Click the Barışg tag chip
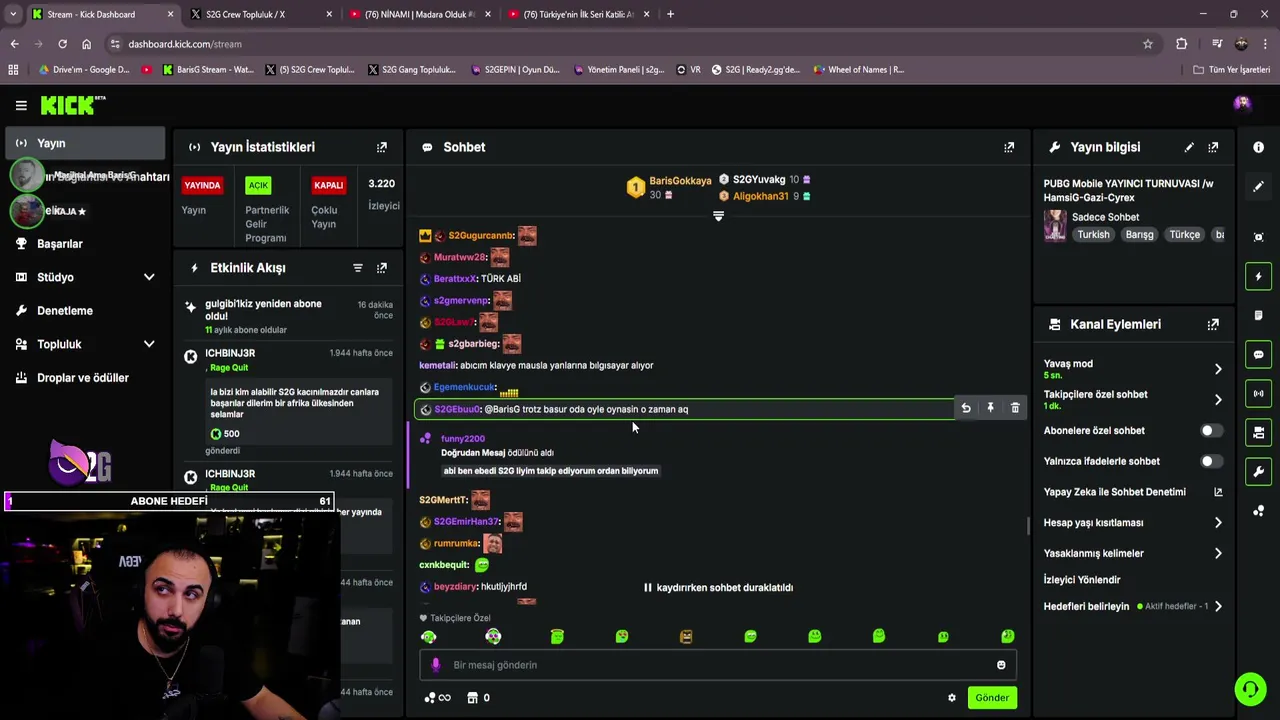The image size is (1280, 720). pyautogui.click(x=1139, y=235)
